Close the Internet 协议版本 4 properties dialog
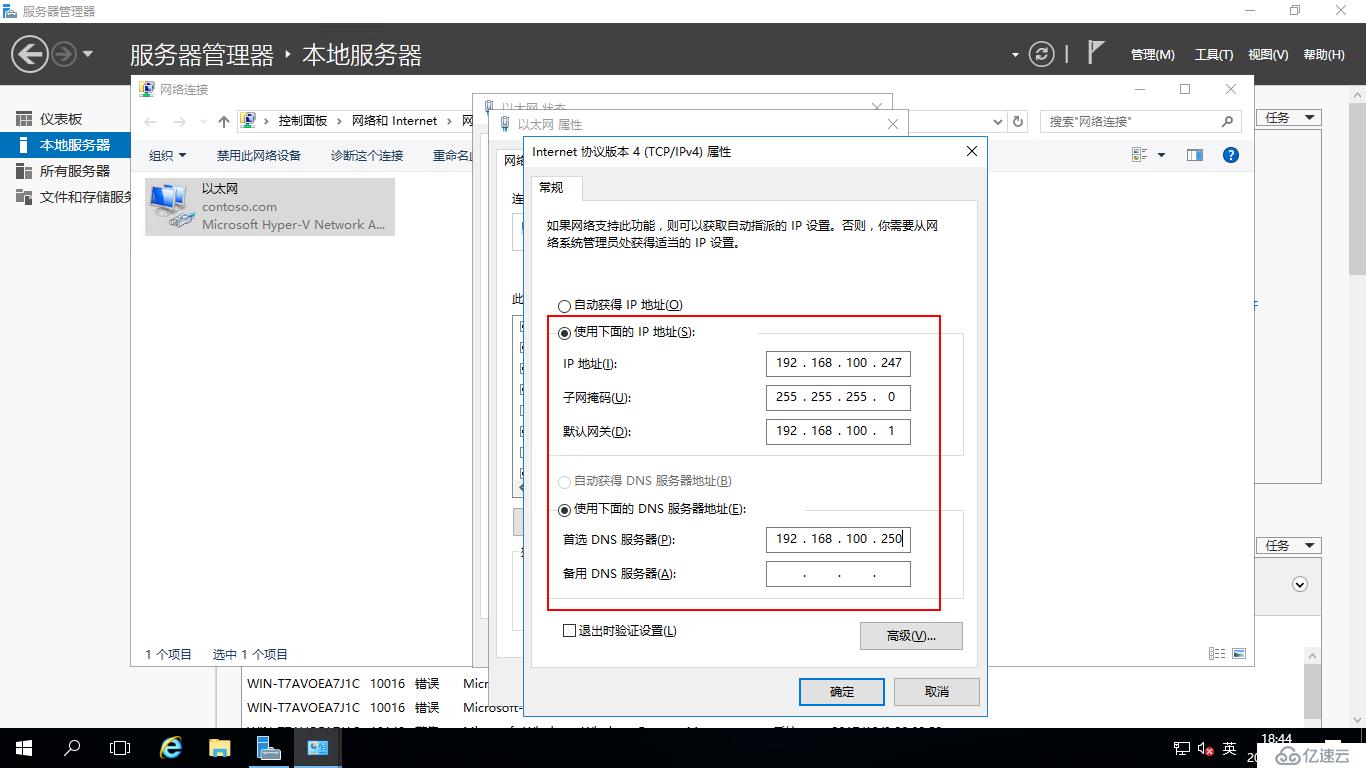 click(972, 151)
